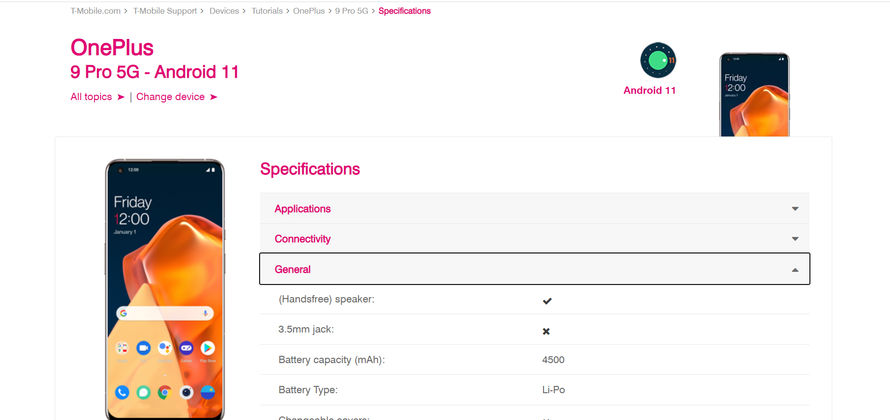Click the Android 11 round logo icon

tap(658, 60)
